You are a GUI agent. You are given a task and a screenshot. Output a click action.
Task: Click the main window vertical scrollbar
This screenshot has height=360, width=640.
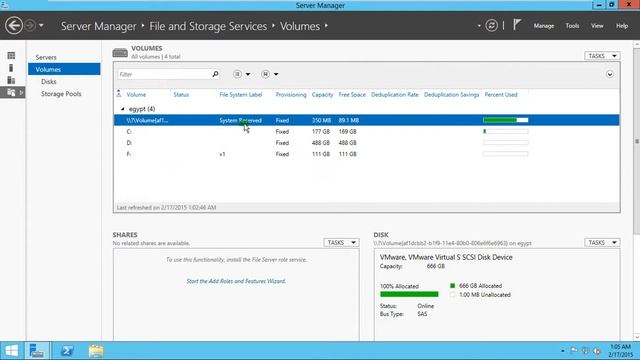(x=637, y=141)
